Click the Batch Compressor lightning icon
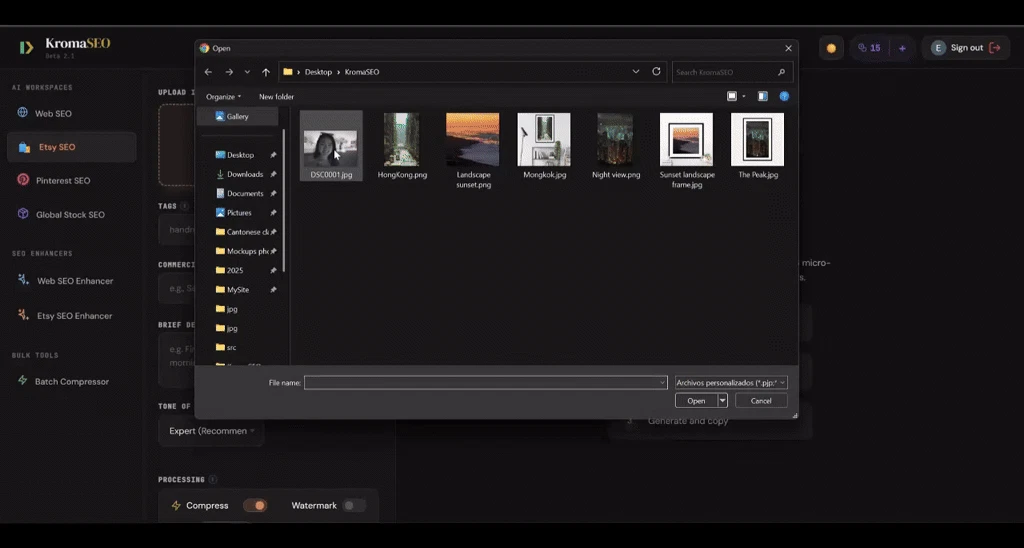 coord(23,381)
